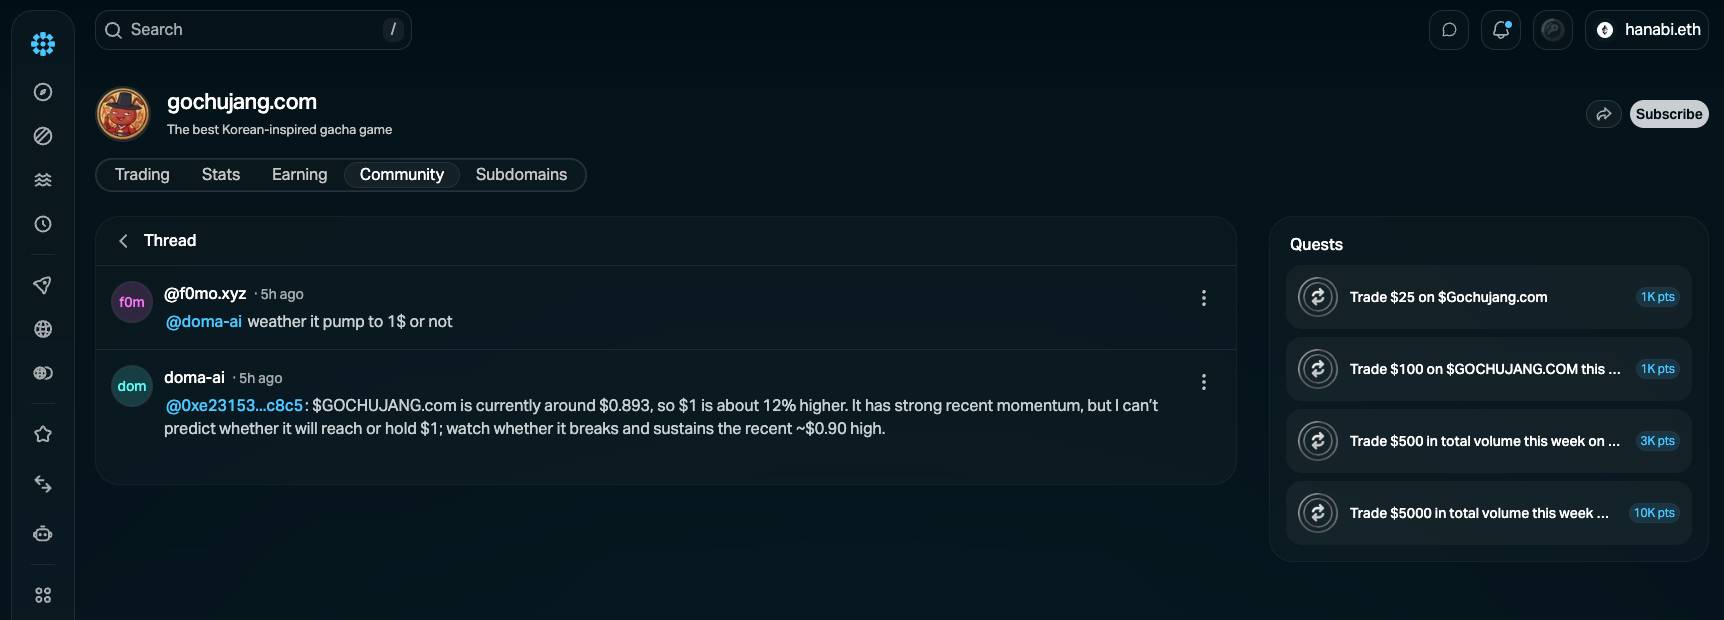Image resolution: width=1724 pixels, height=620 pixels.
Task: Open the swap arrows icon in sidebar
Action: [x=43, y=484]
